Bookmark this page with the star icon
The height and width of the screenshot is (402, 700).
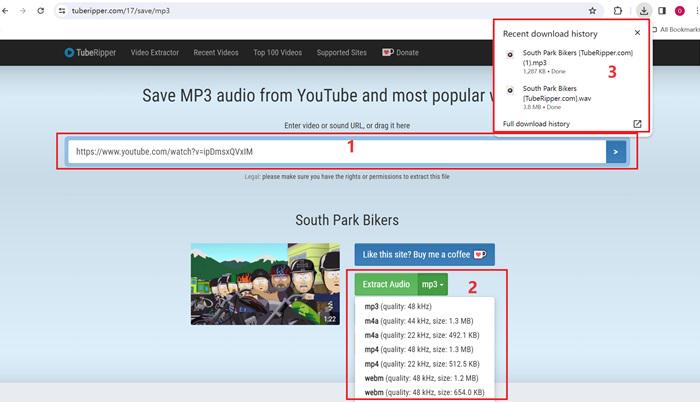tap(592, 11)
